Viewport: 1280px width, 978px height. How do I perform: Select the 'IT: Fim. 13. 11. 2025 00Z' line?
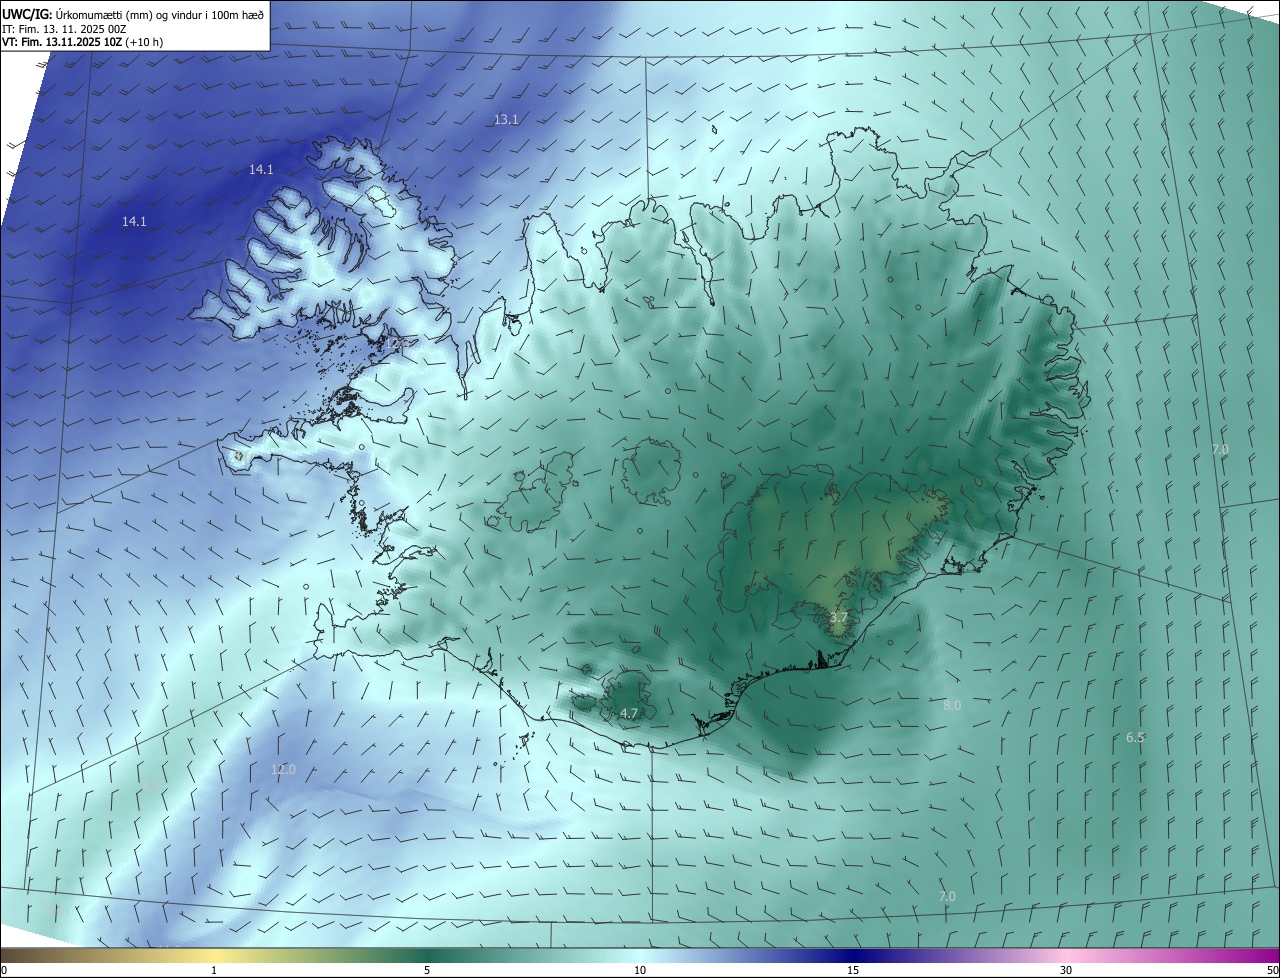(x=63, y=29)
